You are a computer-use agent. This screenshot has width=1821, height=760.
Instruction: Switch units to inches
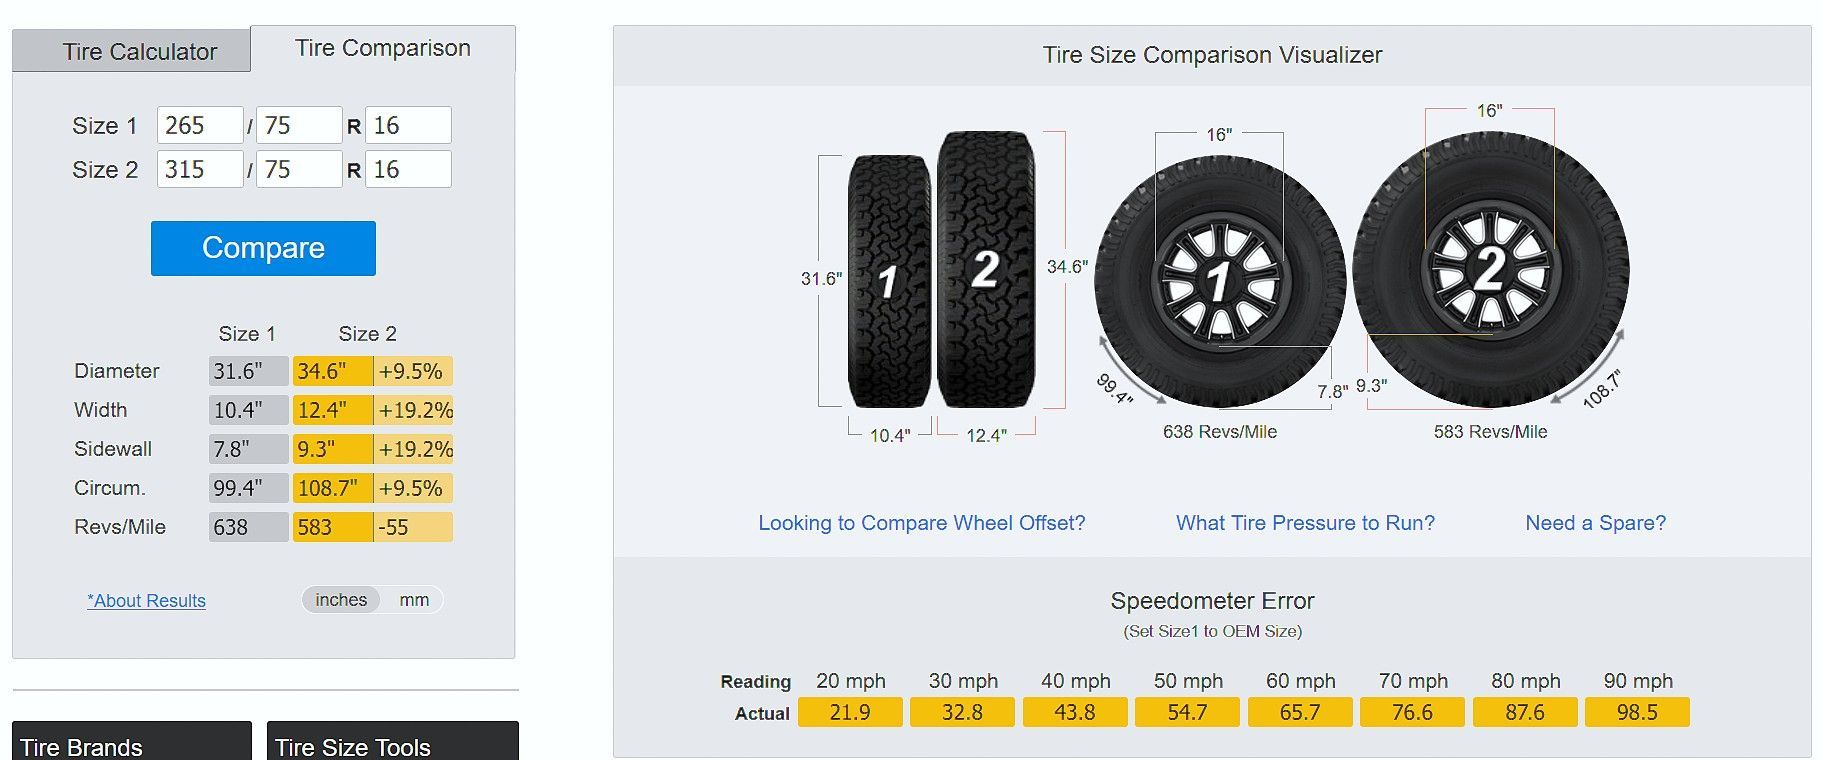pos(341,600)
